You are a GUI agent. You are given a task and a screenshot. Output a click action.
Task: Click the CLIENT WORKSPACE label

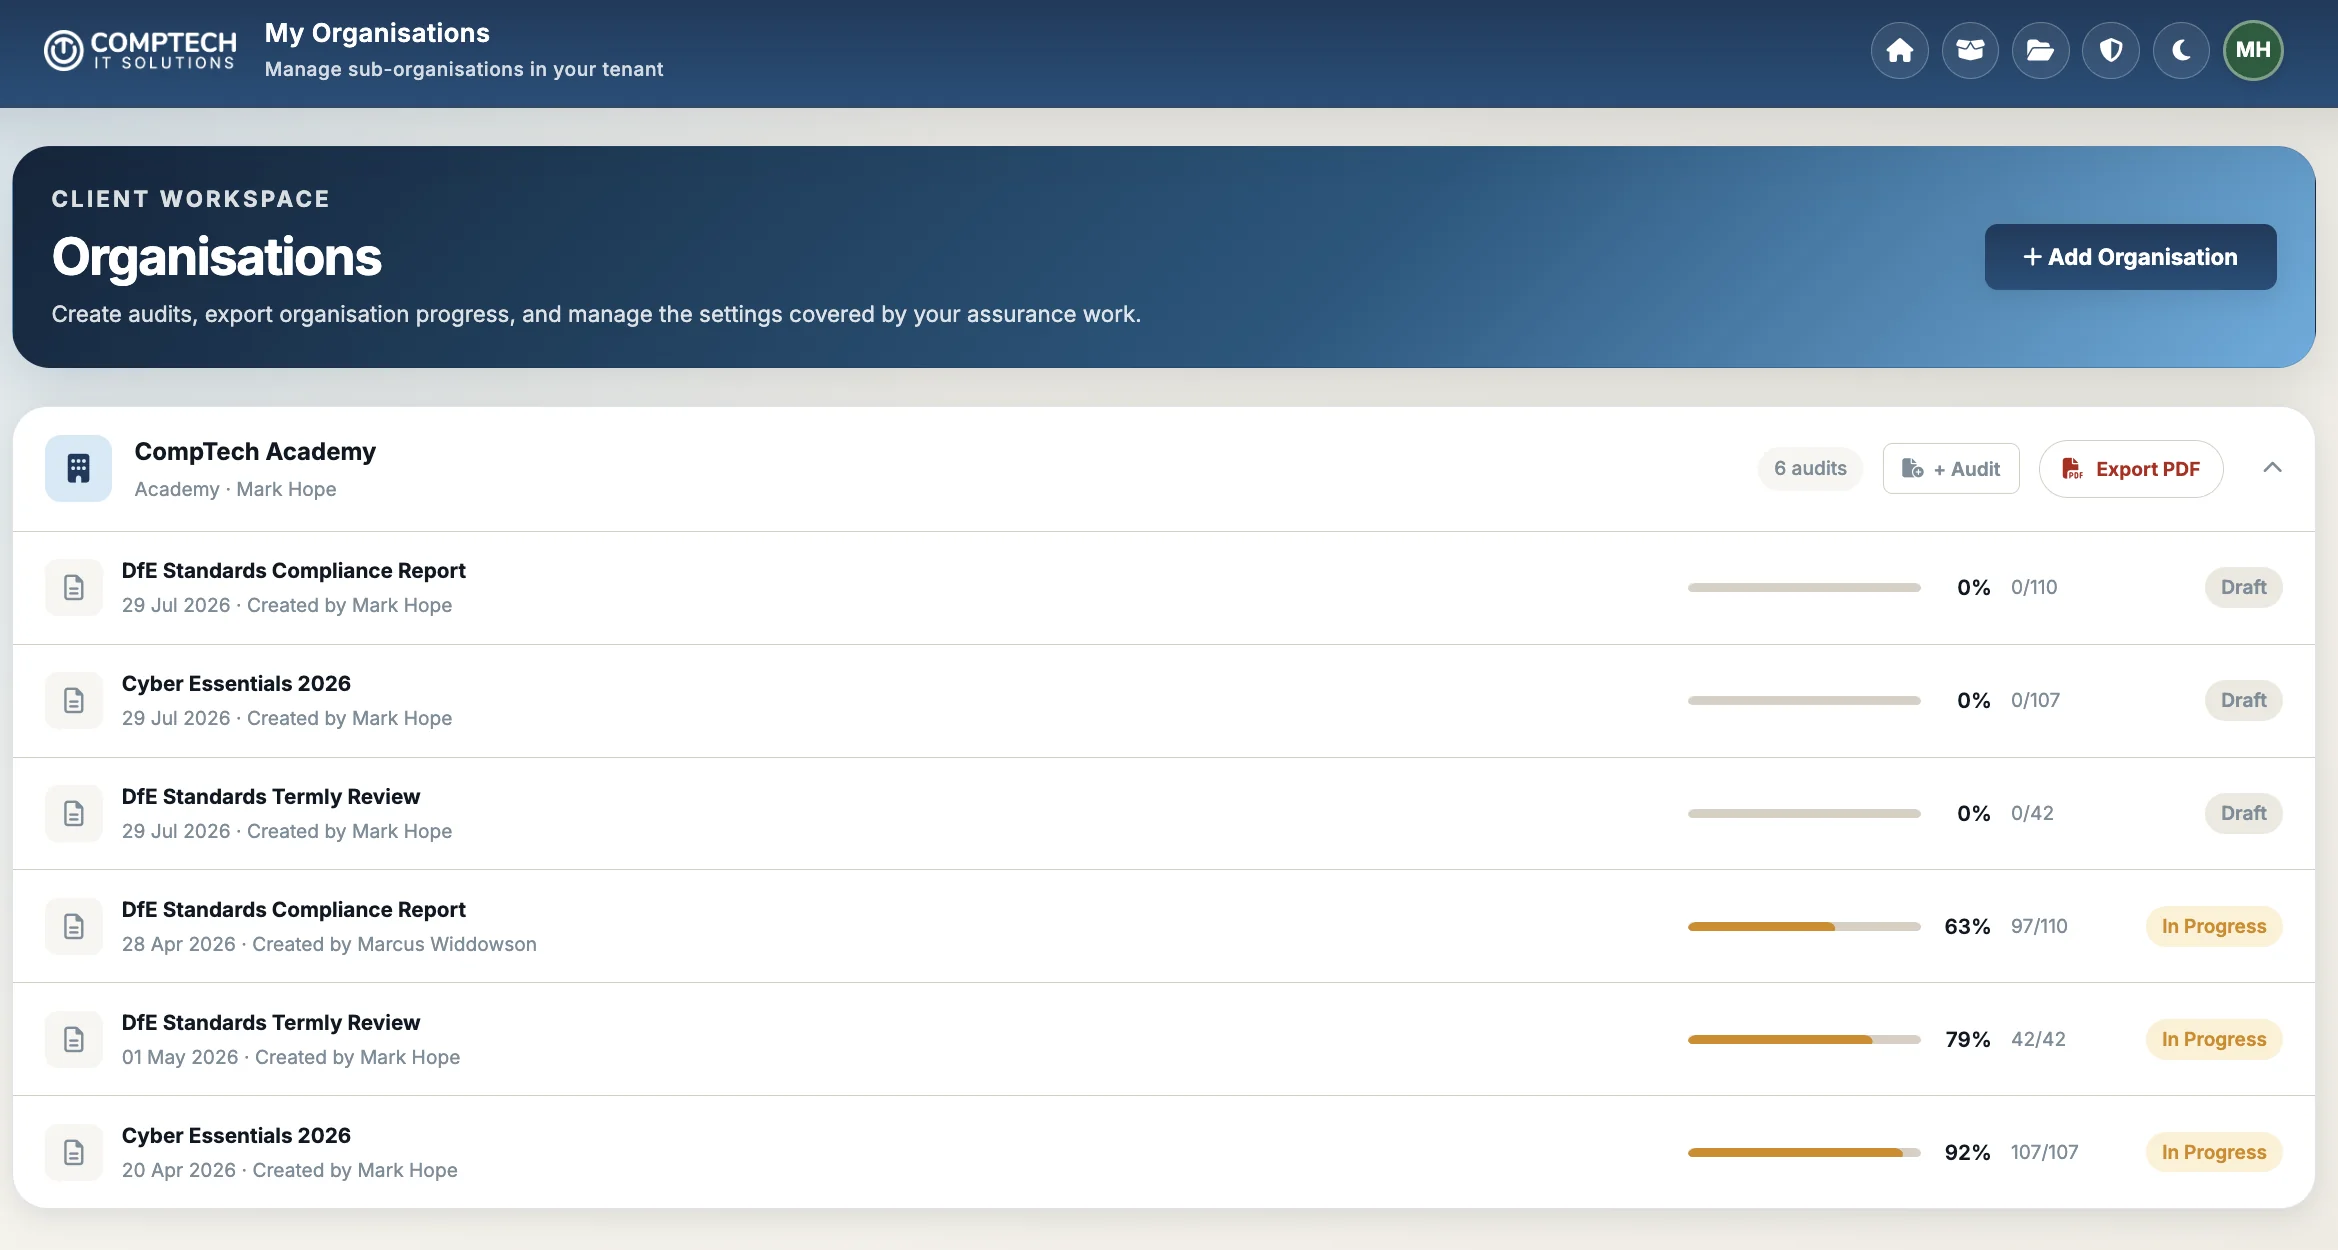(x=190, y=199)
